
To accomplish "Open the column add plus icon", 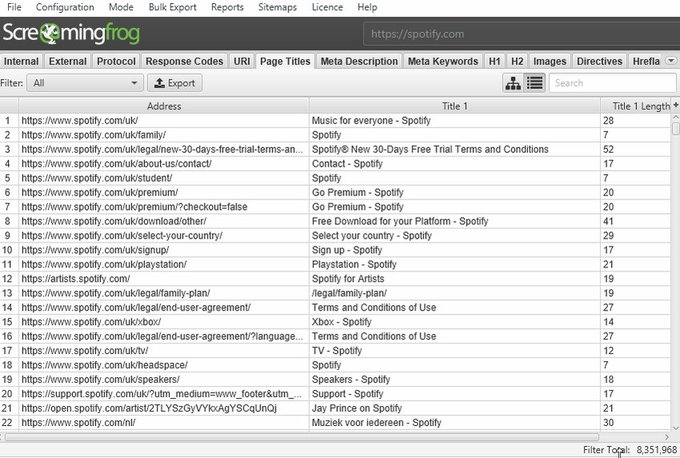I will click(x=675, y=105).
